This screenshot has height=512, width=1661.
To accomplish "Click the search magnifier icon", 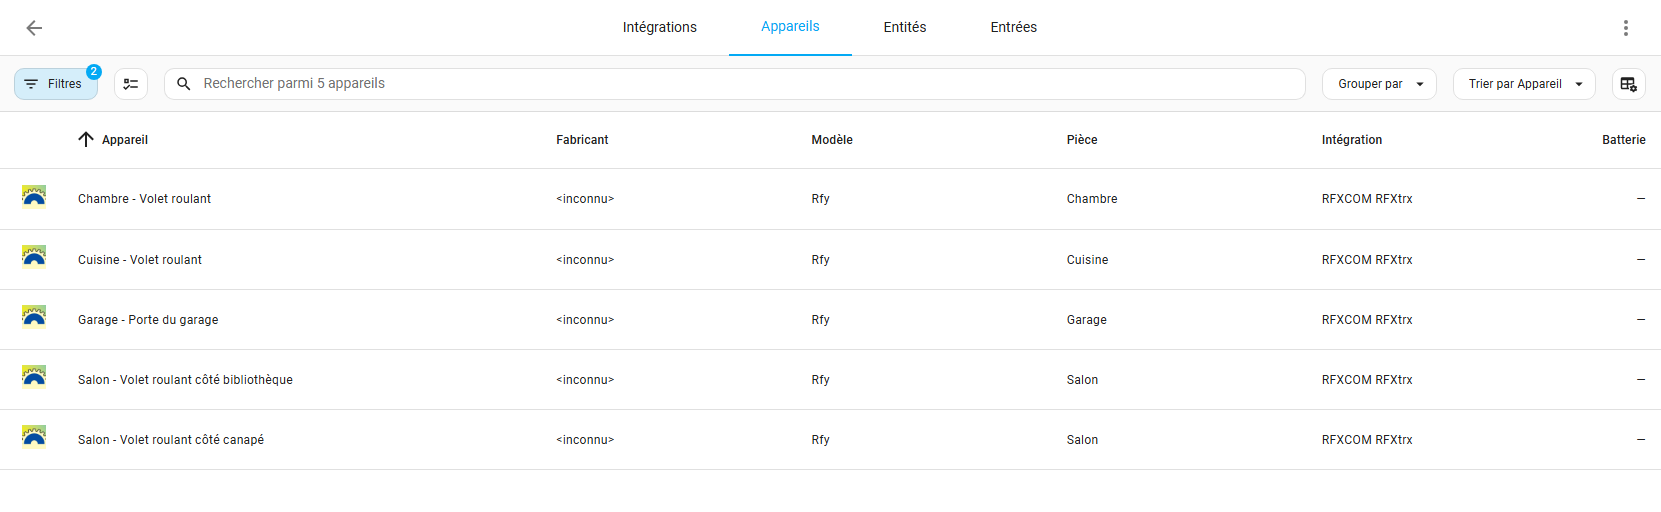I will click(x=184, y=84).
